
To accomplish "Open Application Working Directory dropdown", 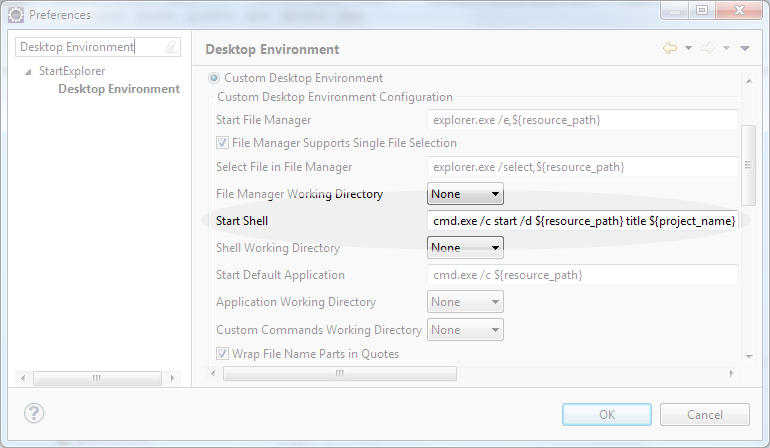I will (465, 302).
